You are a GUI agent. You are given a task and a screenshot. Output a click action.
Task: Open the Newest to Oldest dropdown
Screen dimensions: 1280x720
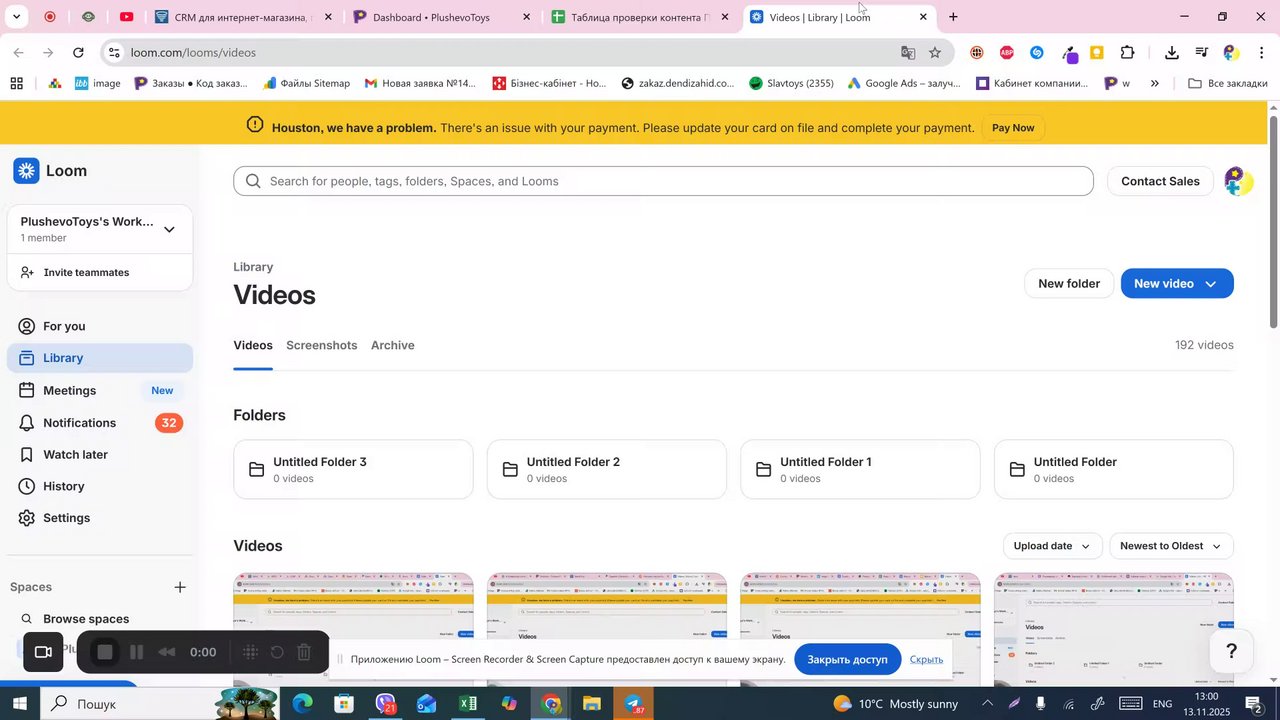pos(1171,546)
